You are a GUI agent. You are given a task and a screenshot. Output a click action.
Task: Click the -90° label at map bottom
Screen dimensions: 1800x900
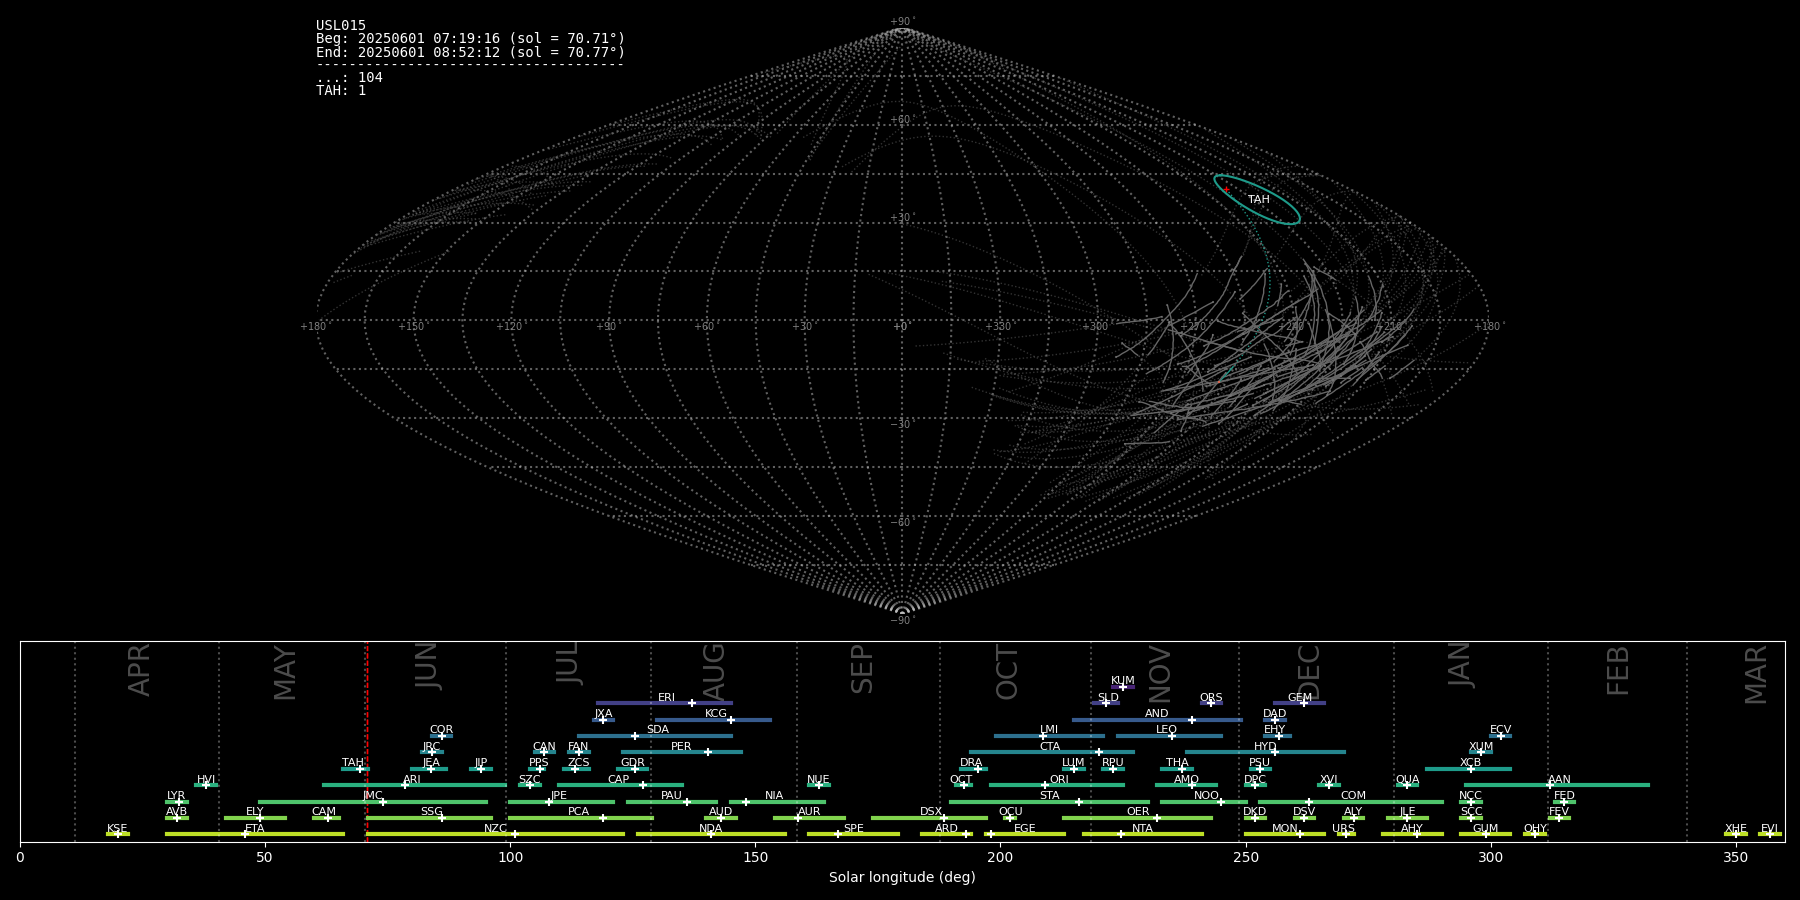(x=902, y=621)
